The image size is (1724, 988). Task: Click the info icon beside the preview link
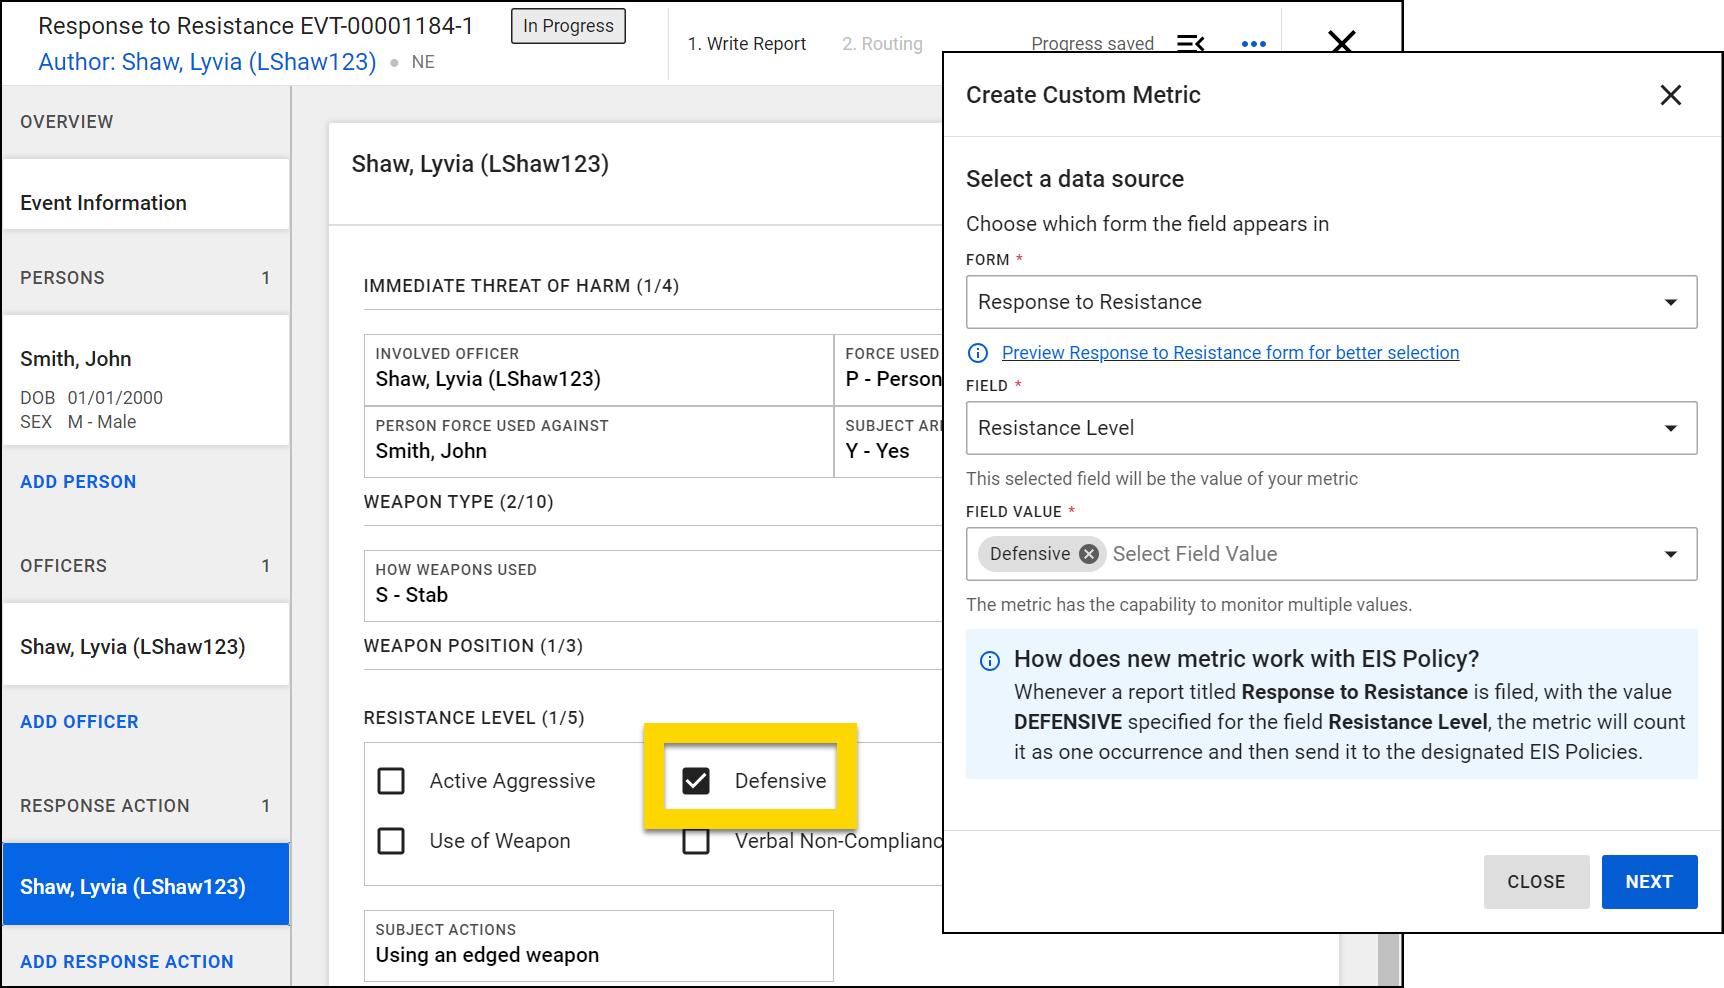coord(978,353)
